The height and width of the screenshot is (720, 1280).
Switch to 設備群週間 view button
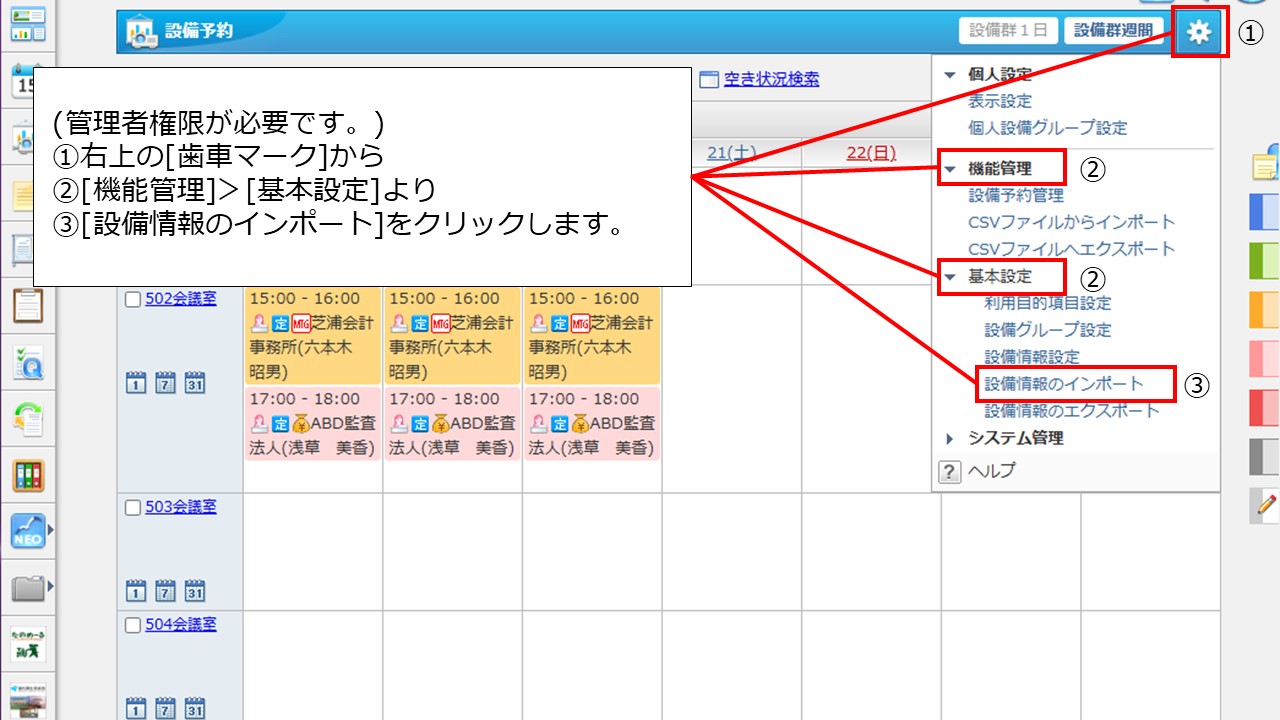tap(1113, 31)
